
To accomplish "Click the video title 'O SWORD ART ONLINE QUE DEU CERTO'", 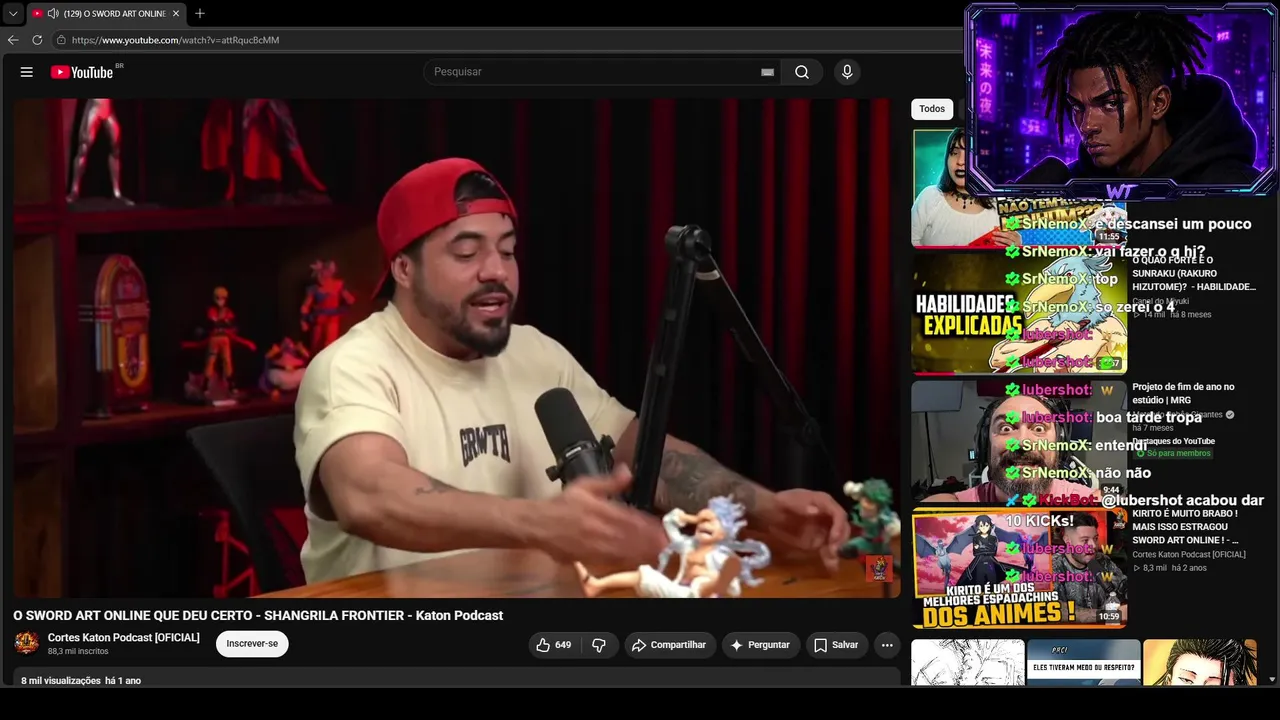I will 258,615.
